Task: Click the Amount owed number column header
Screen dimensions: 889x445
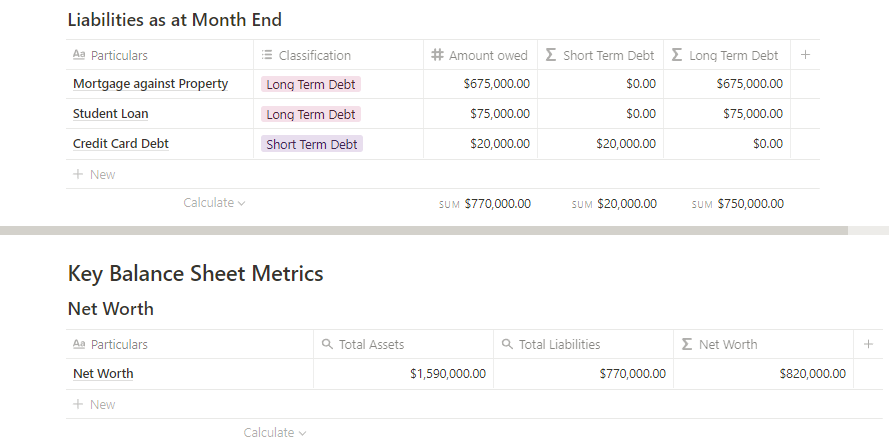Action: (x=480, y=56)
